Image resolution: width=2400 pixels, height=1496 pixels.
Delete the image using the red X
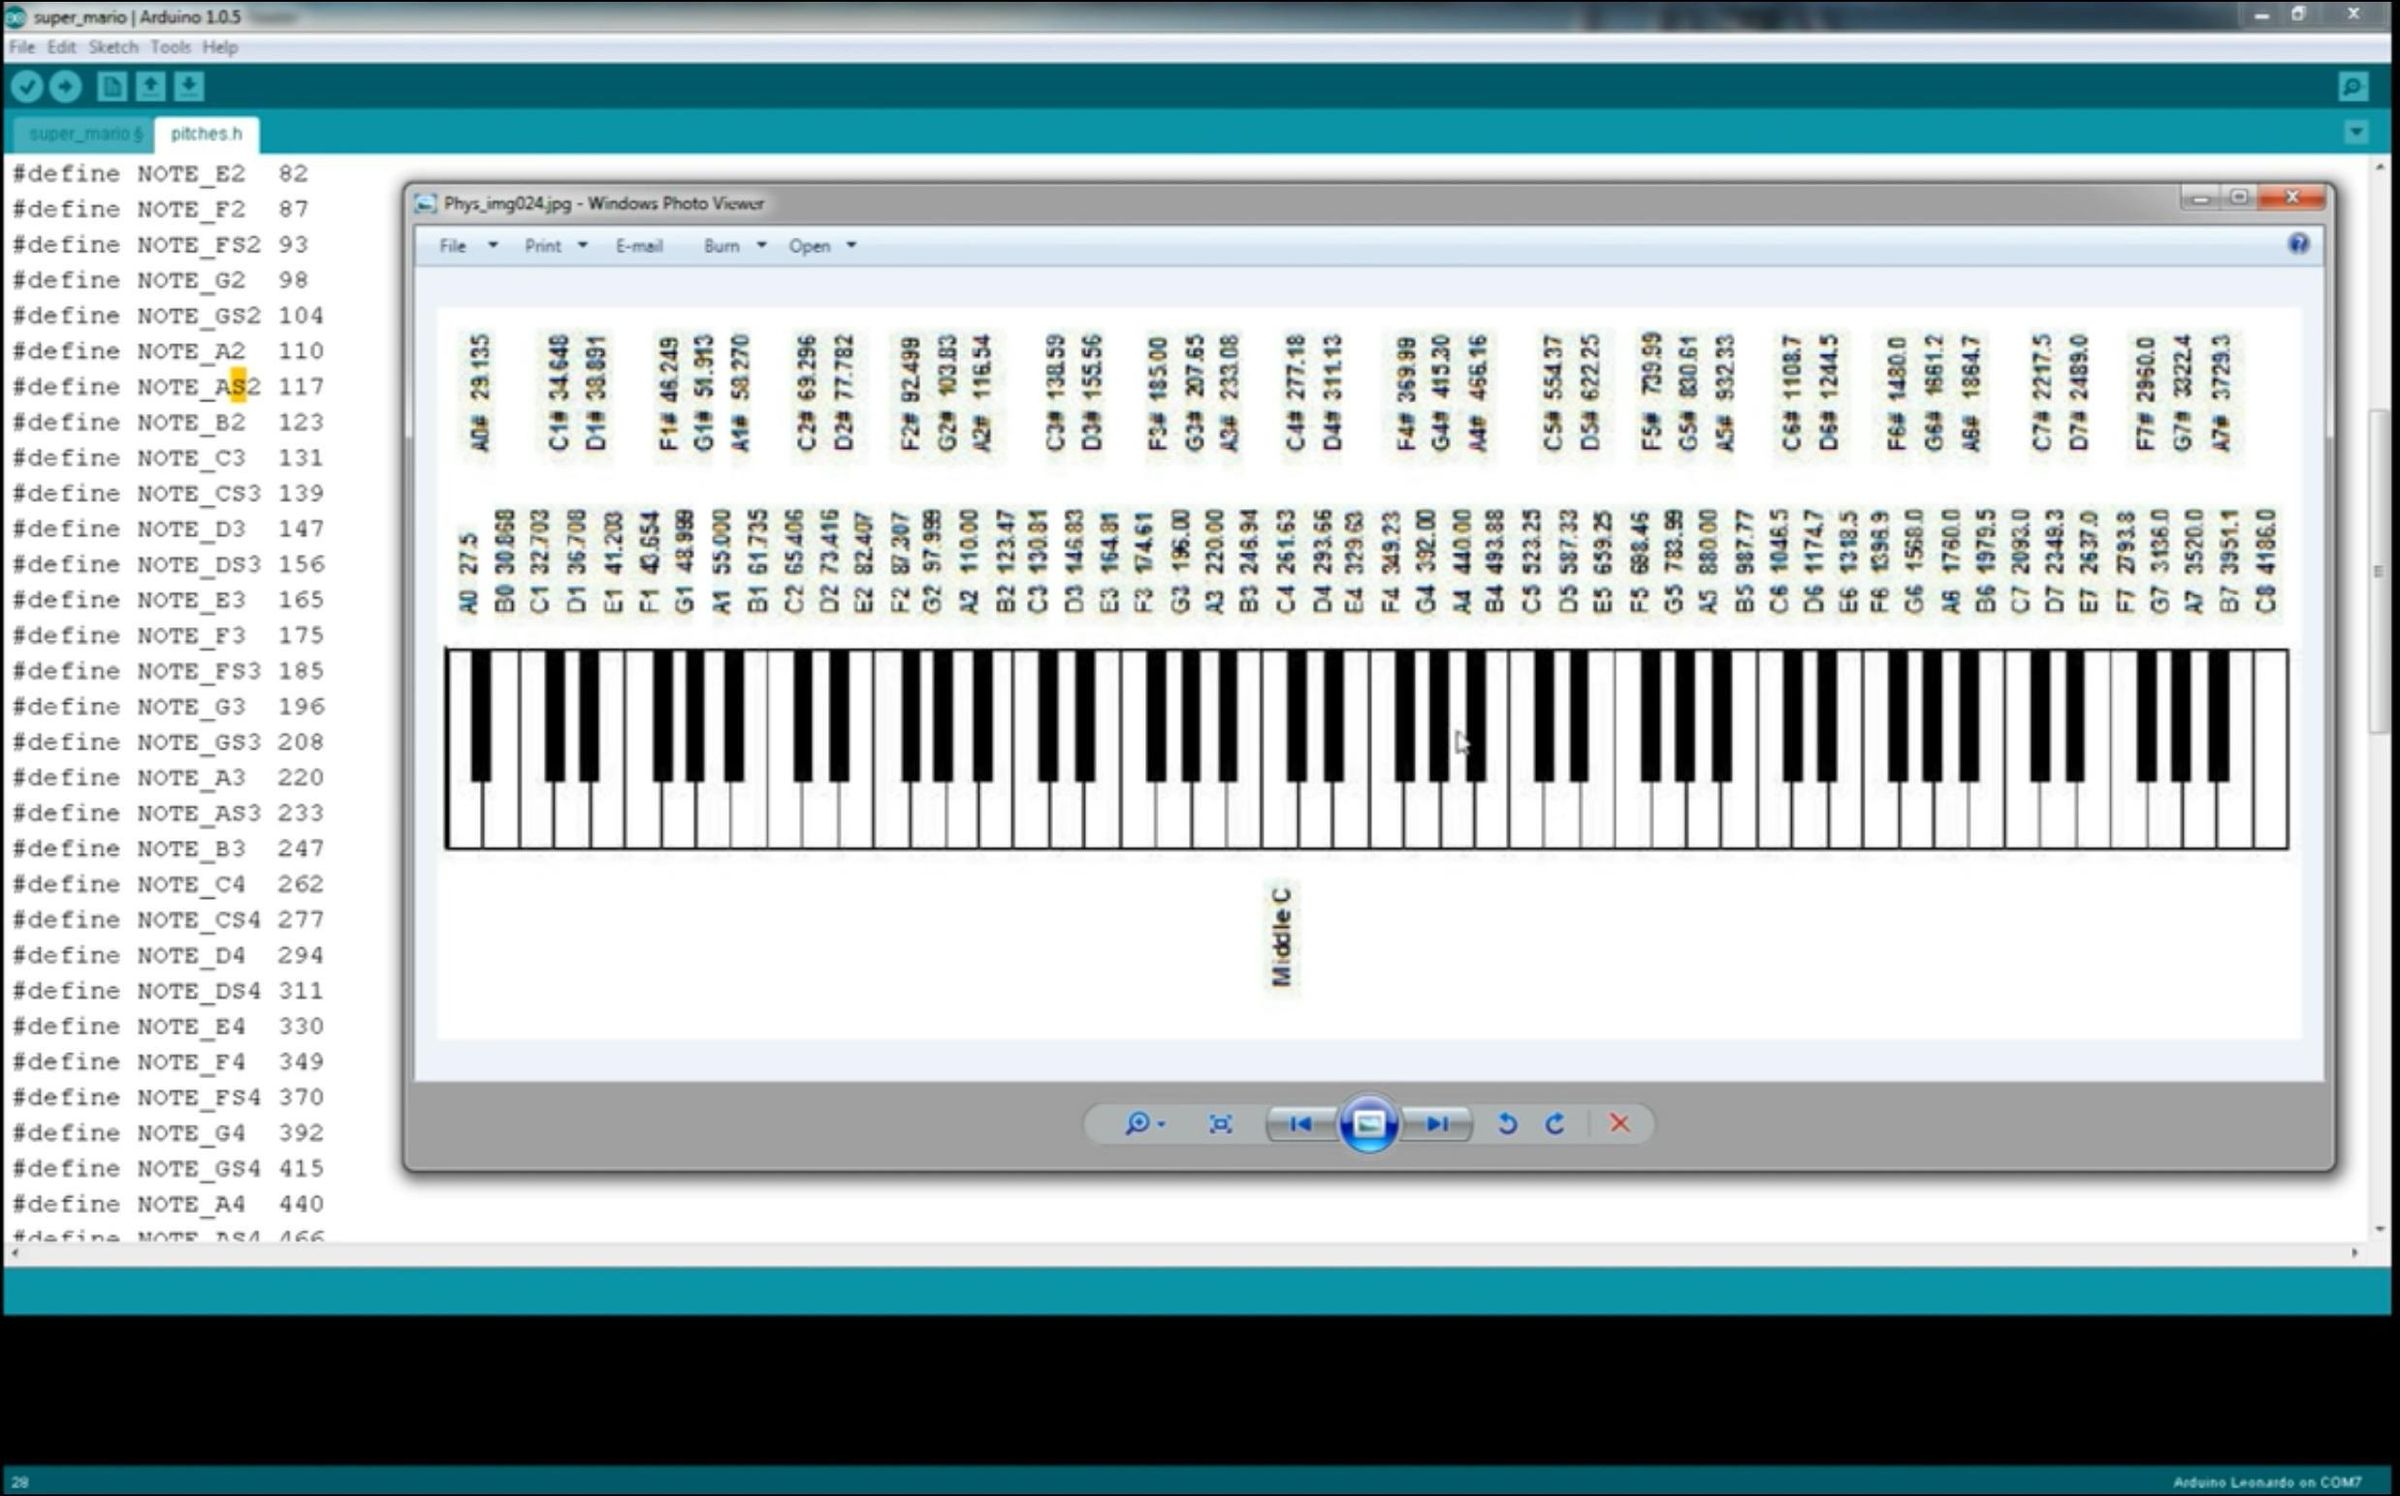coord(1620,1124)
